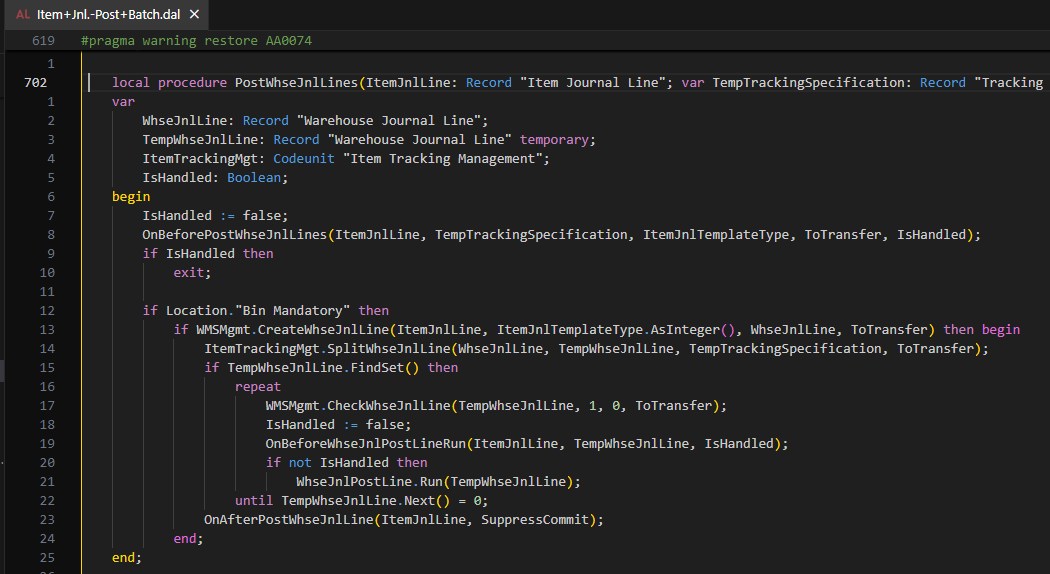Click the 'until' keyword
1050x574 pixels.
[x=254, y=501]
